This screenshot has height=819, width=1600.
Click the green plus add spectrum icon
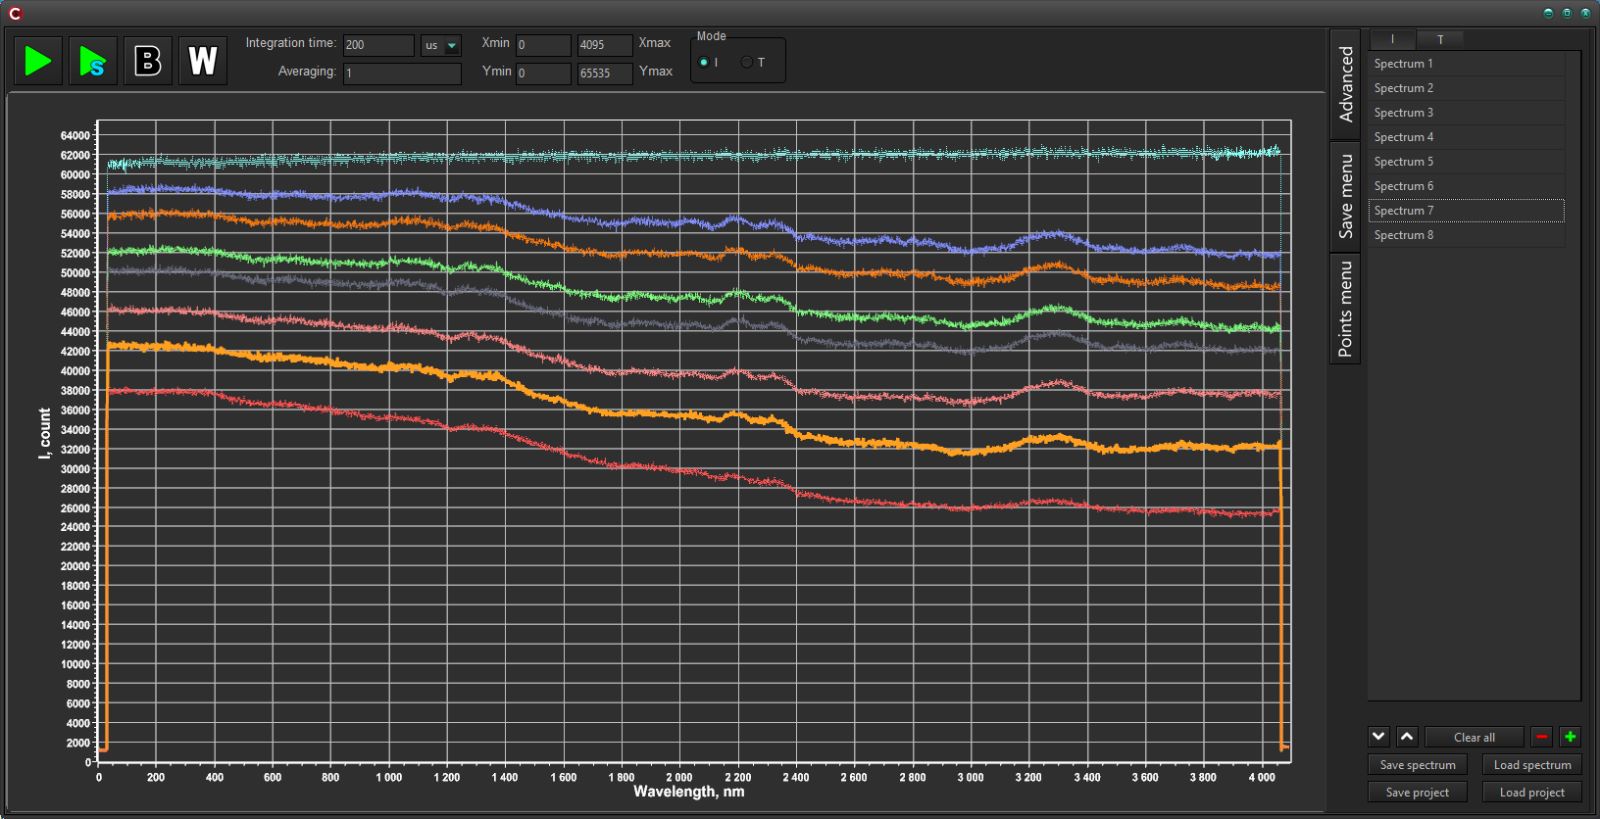click(1570, 737)
